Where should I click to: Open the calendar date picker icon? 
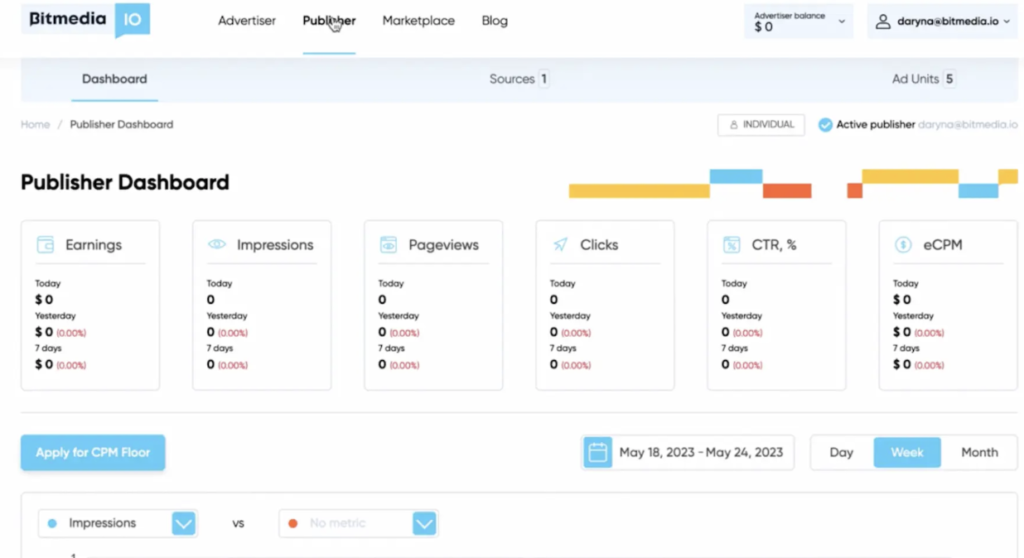point(597,452)
